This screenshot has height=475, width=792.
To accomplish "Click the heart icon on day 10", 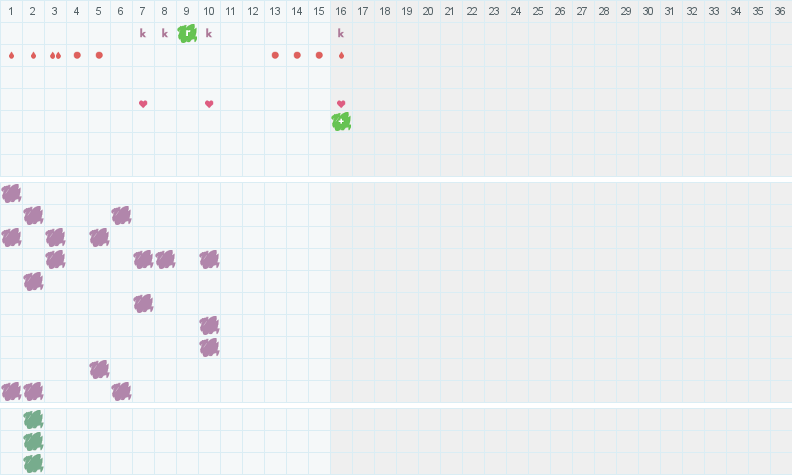I will (x=209, y=104).
